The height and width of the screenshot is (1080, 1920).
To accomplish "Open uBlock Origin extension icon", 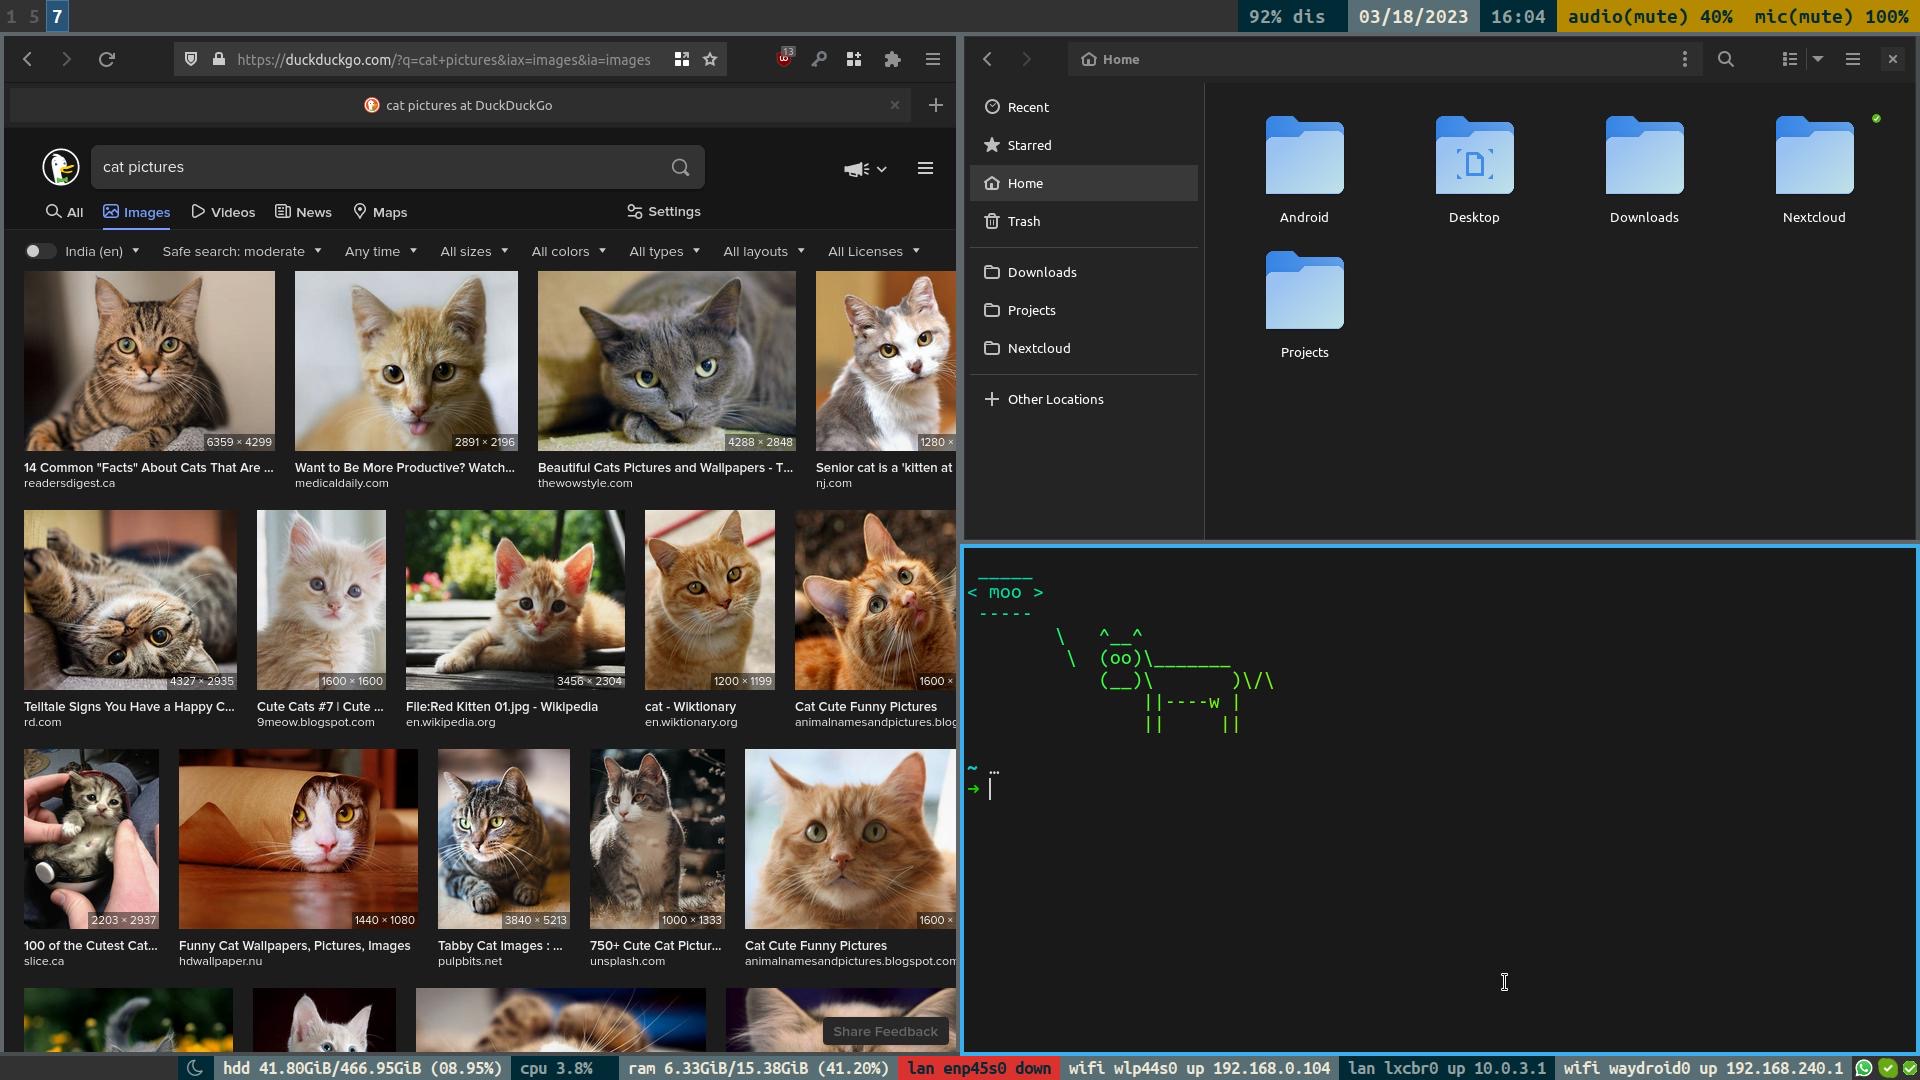I will (x=784, y=60).
